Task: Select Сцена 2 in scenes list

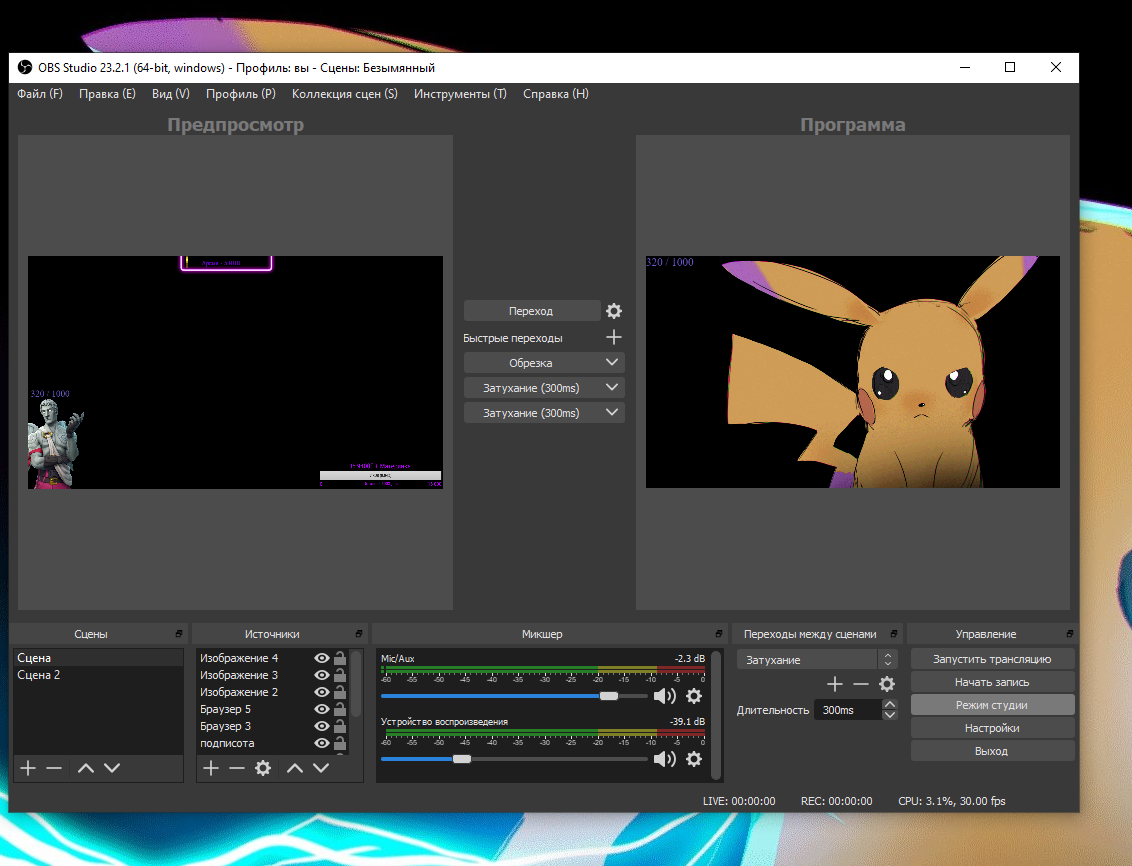Action: 98,675
